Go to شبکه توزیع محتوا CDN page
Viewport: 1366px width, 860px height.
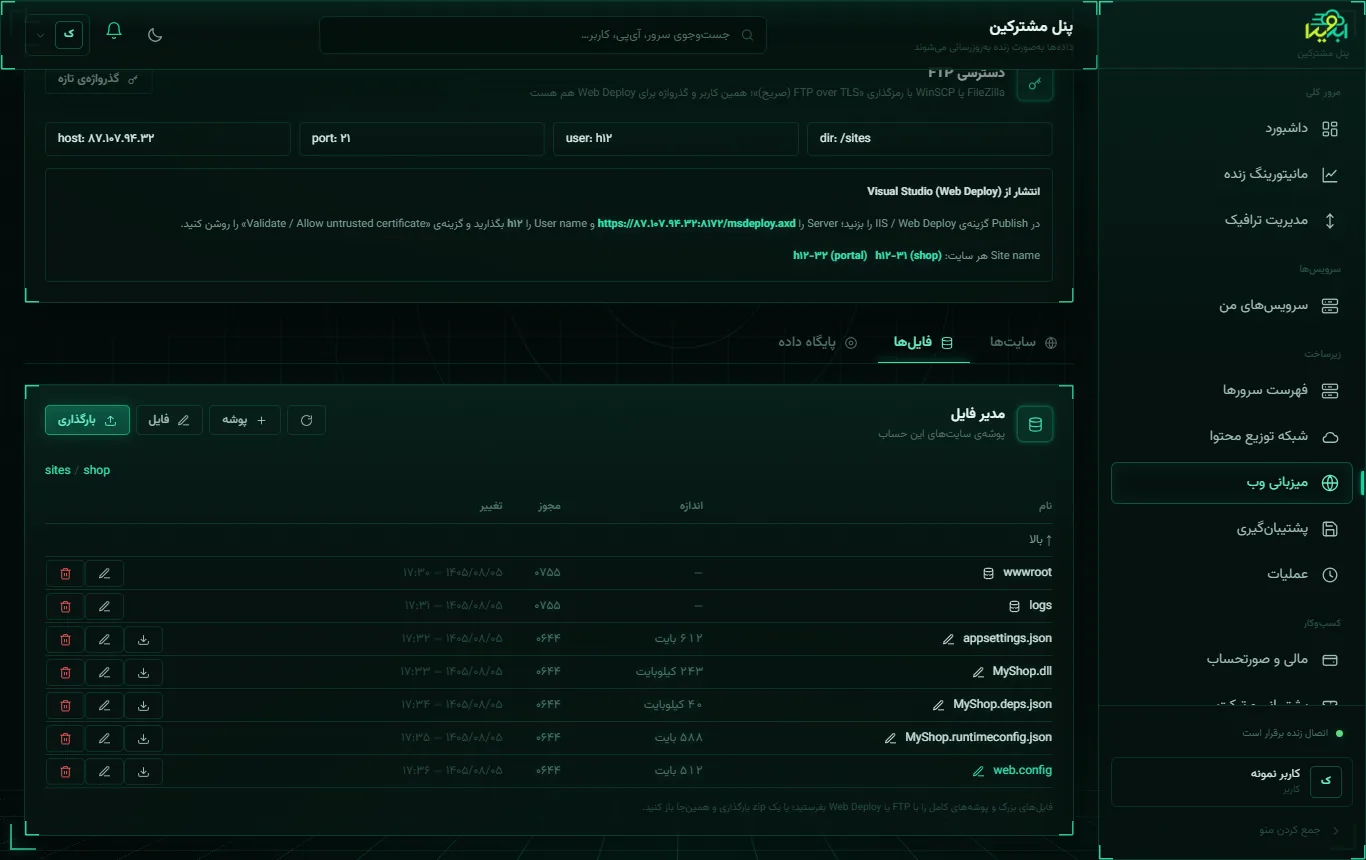tap(1232, 436)
